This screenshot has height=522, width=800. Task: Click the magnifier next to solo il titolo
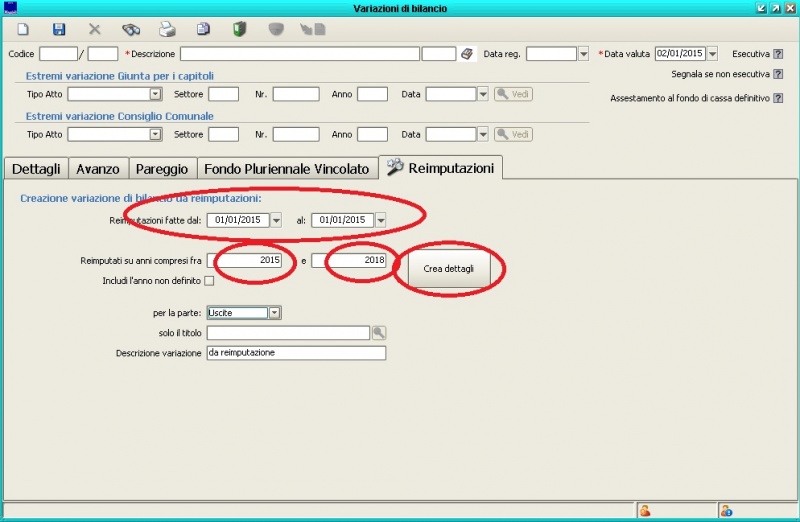pos(379,333)
